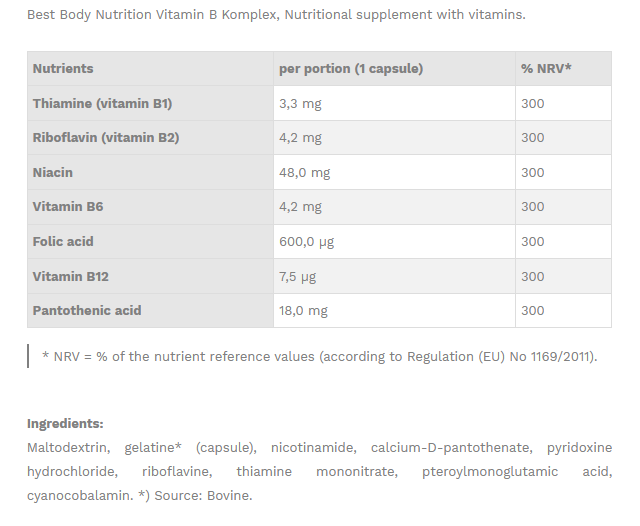Click the product title text line

tap(275, 15)
